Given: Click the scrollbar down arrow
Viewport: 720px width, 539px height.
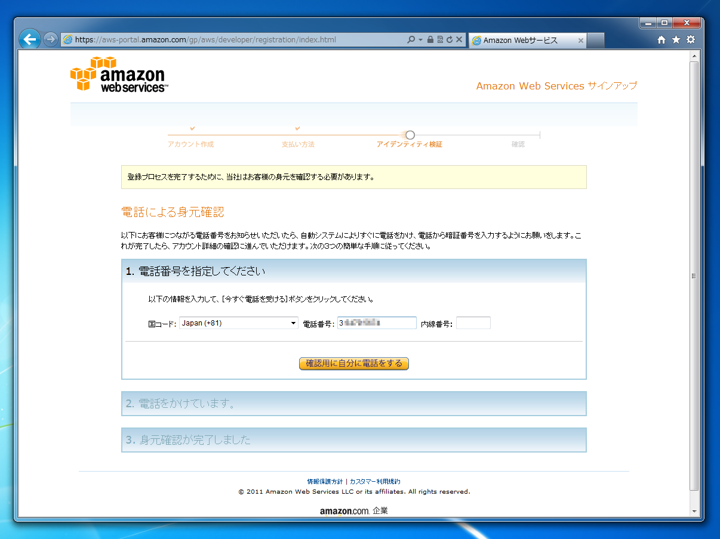Looking at the screenshot, I should [694, 511].
